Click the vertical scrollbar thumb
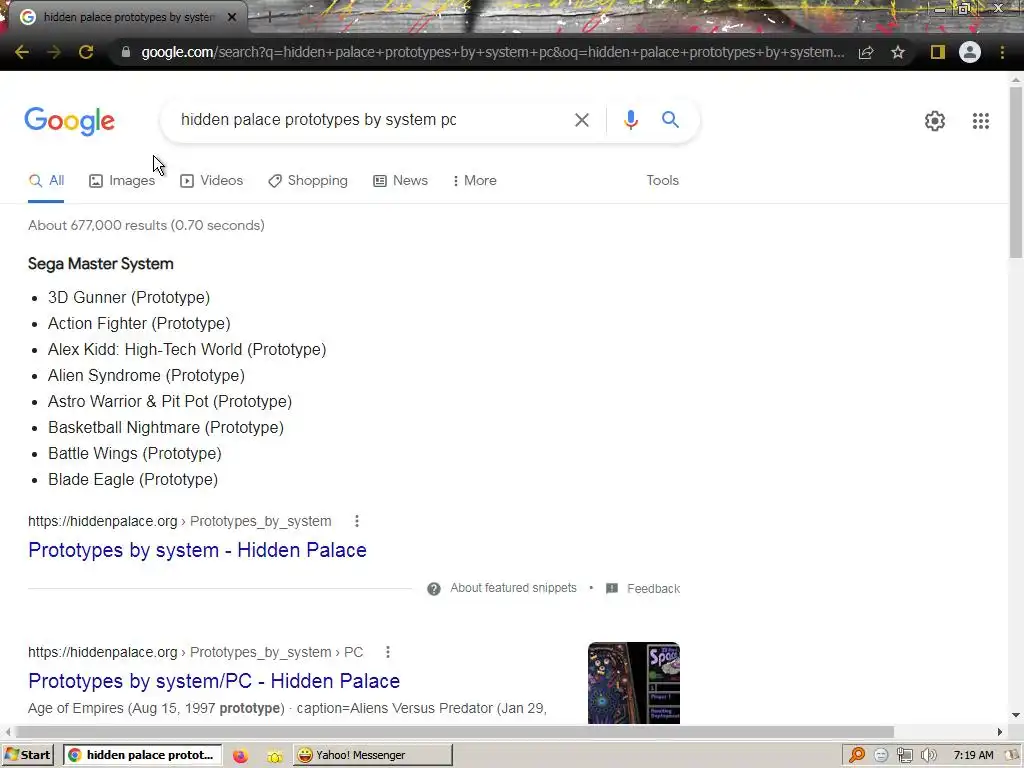The width and height of the screenshot is (1024, 768). click(x=1016, y=171)
